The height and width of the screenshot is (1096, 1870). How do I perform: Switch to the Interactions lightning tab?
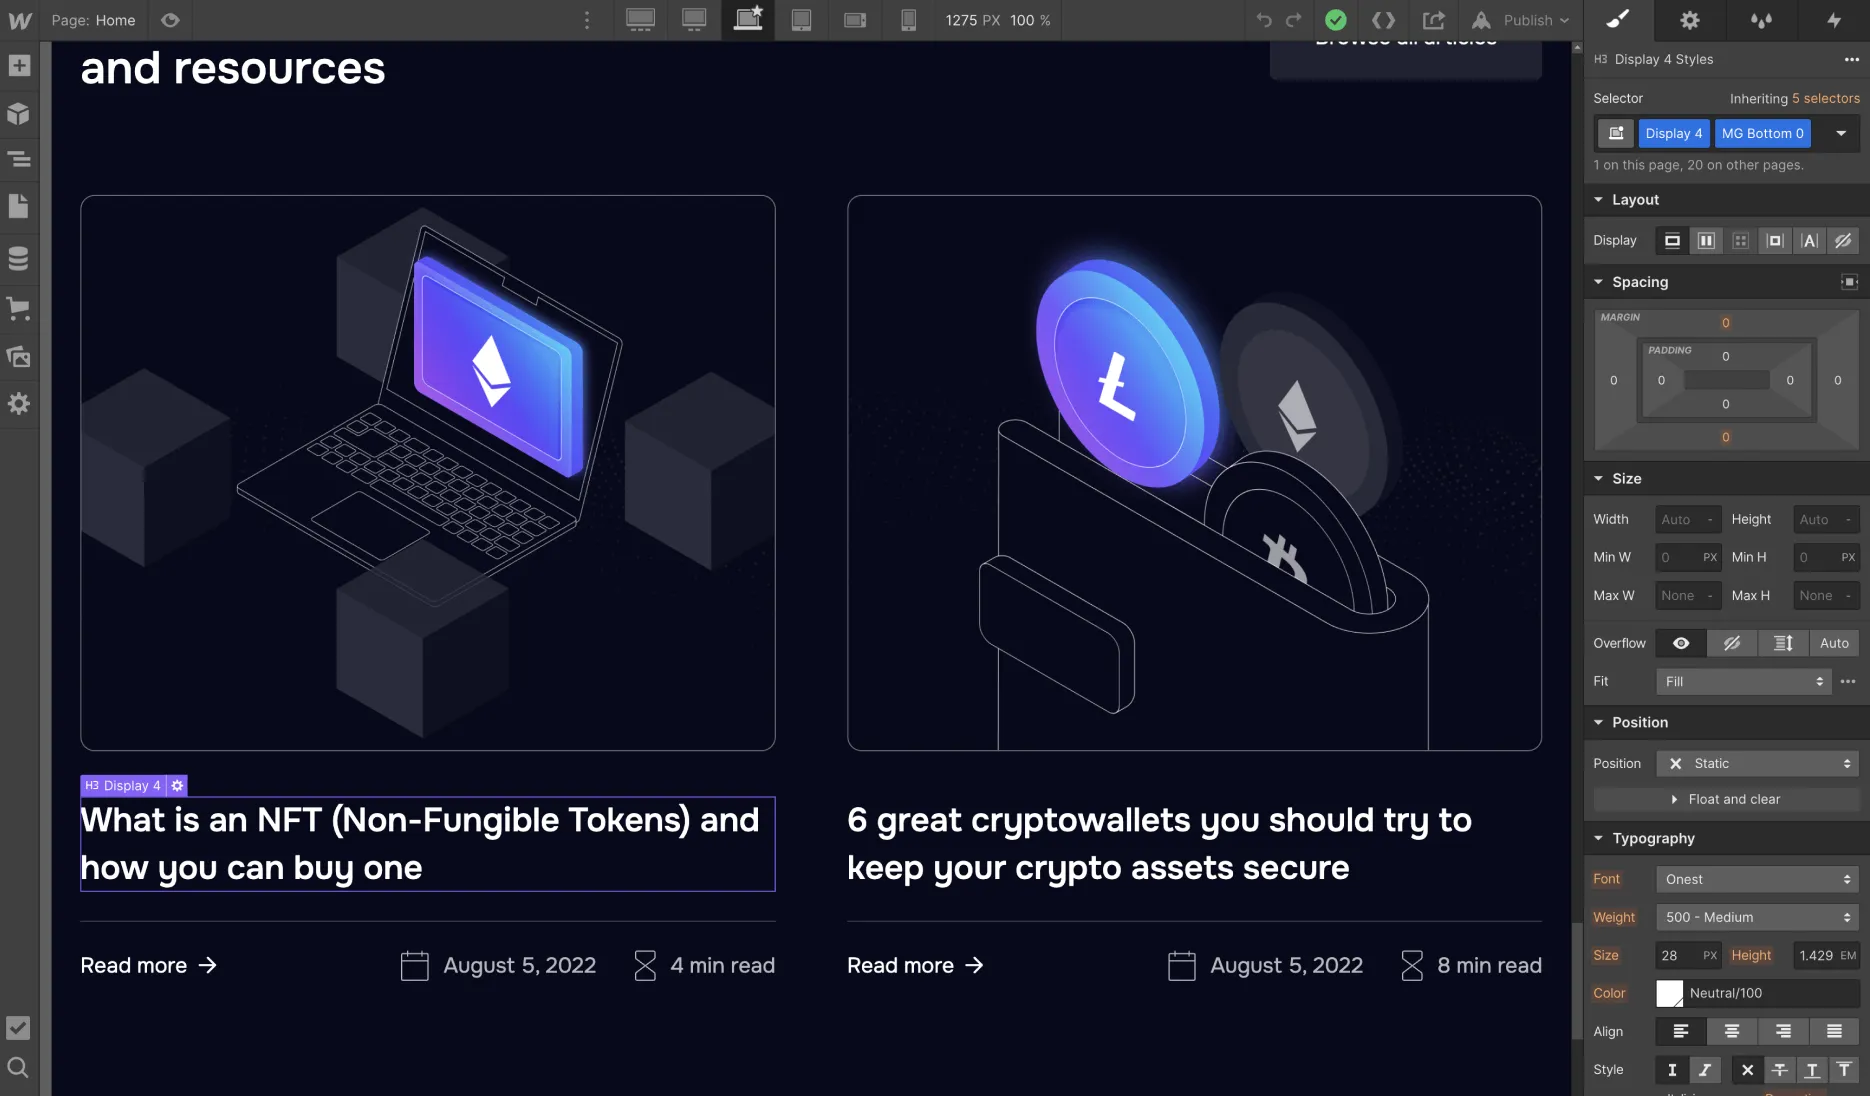[x=1834, y=20]
